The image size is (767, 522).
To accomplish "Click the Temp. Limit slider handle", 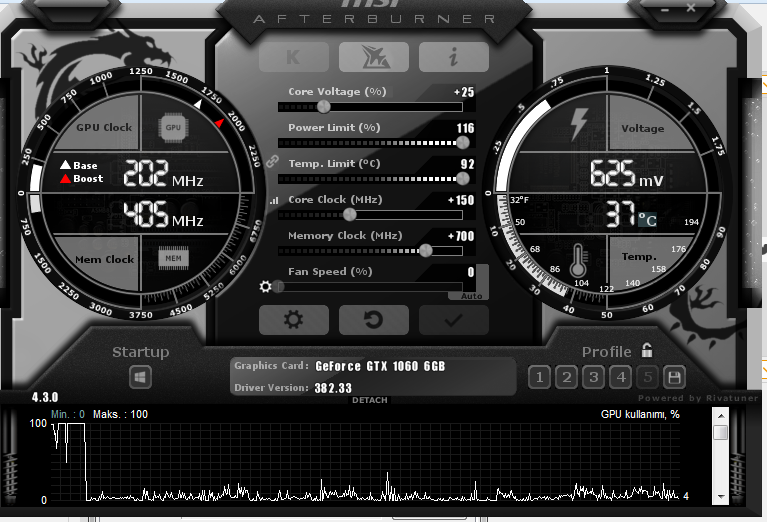I will pyautogui.click(x=462, y=179).
